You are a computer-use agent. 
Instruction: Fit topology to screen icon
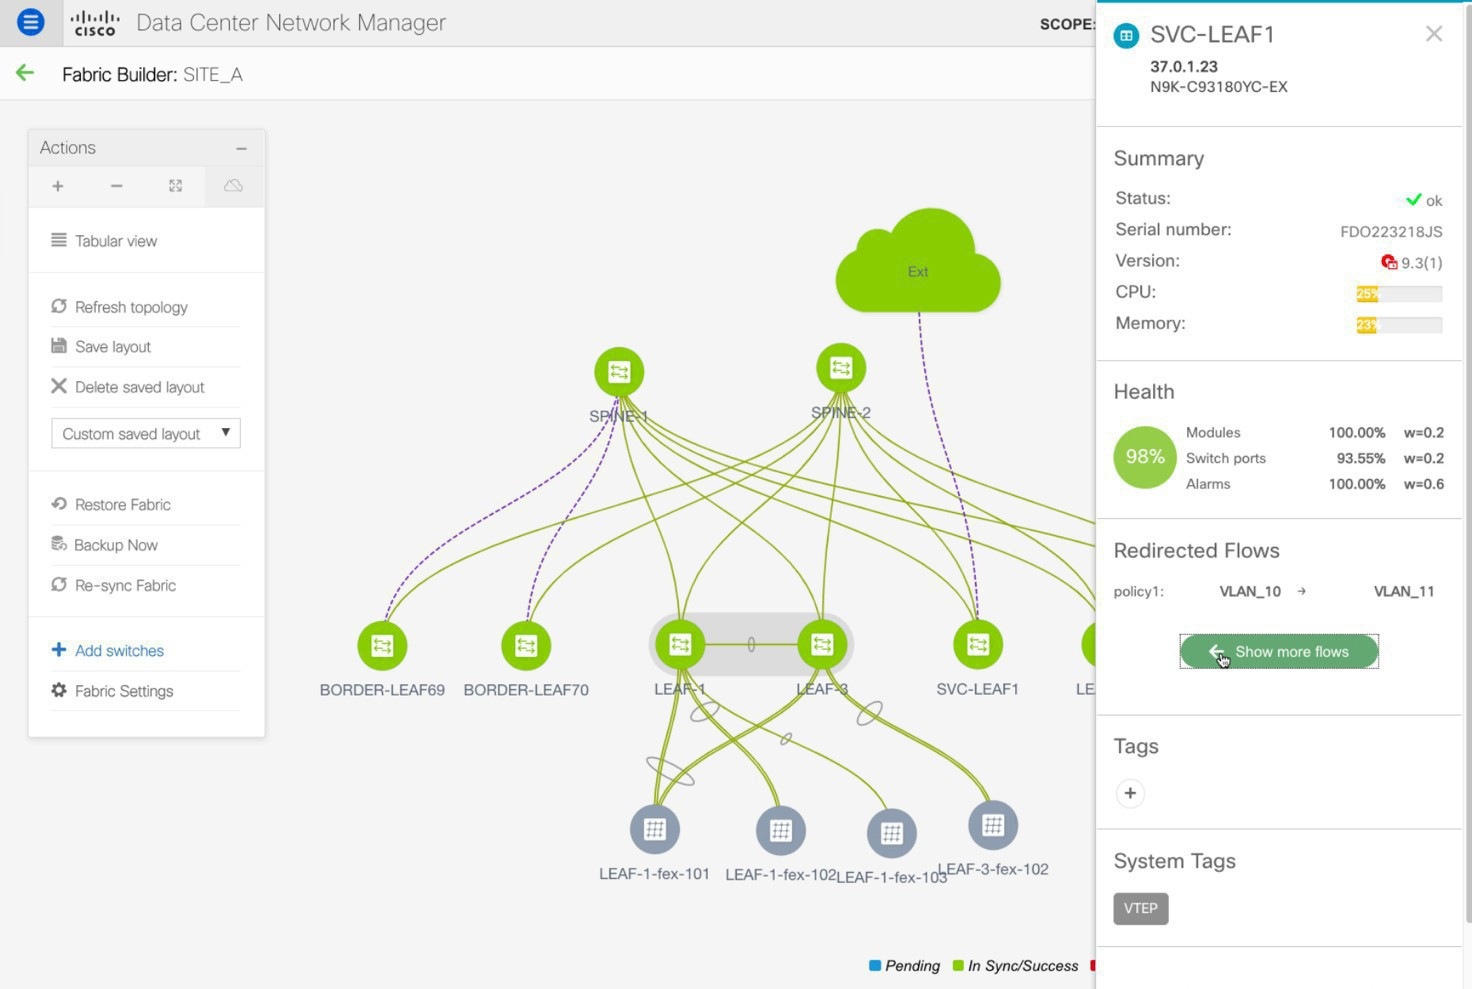tap(175, 186)
